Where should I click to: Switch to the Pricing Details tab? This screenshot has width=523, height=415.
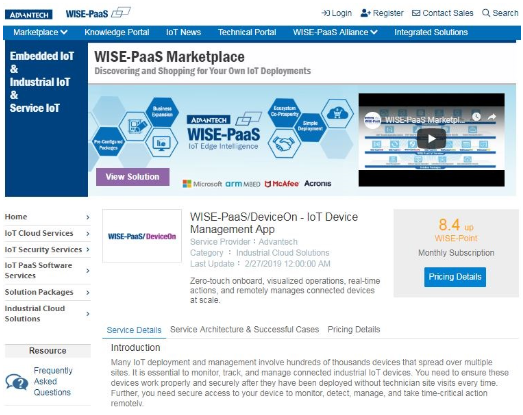354,330
